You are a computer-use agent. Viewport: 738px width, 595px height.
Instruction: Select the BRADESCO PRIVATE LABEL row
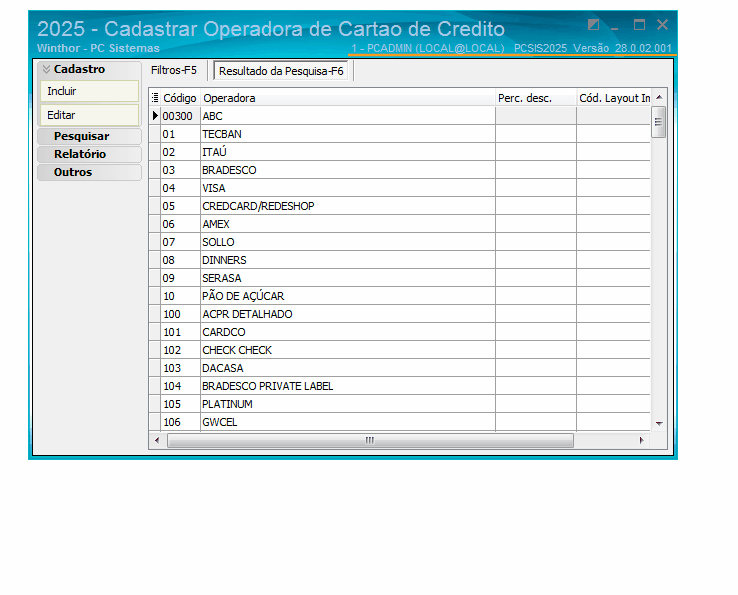[x=400, y=386]
